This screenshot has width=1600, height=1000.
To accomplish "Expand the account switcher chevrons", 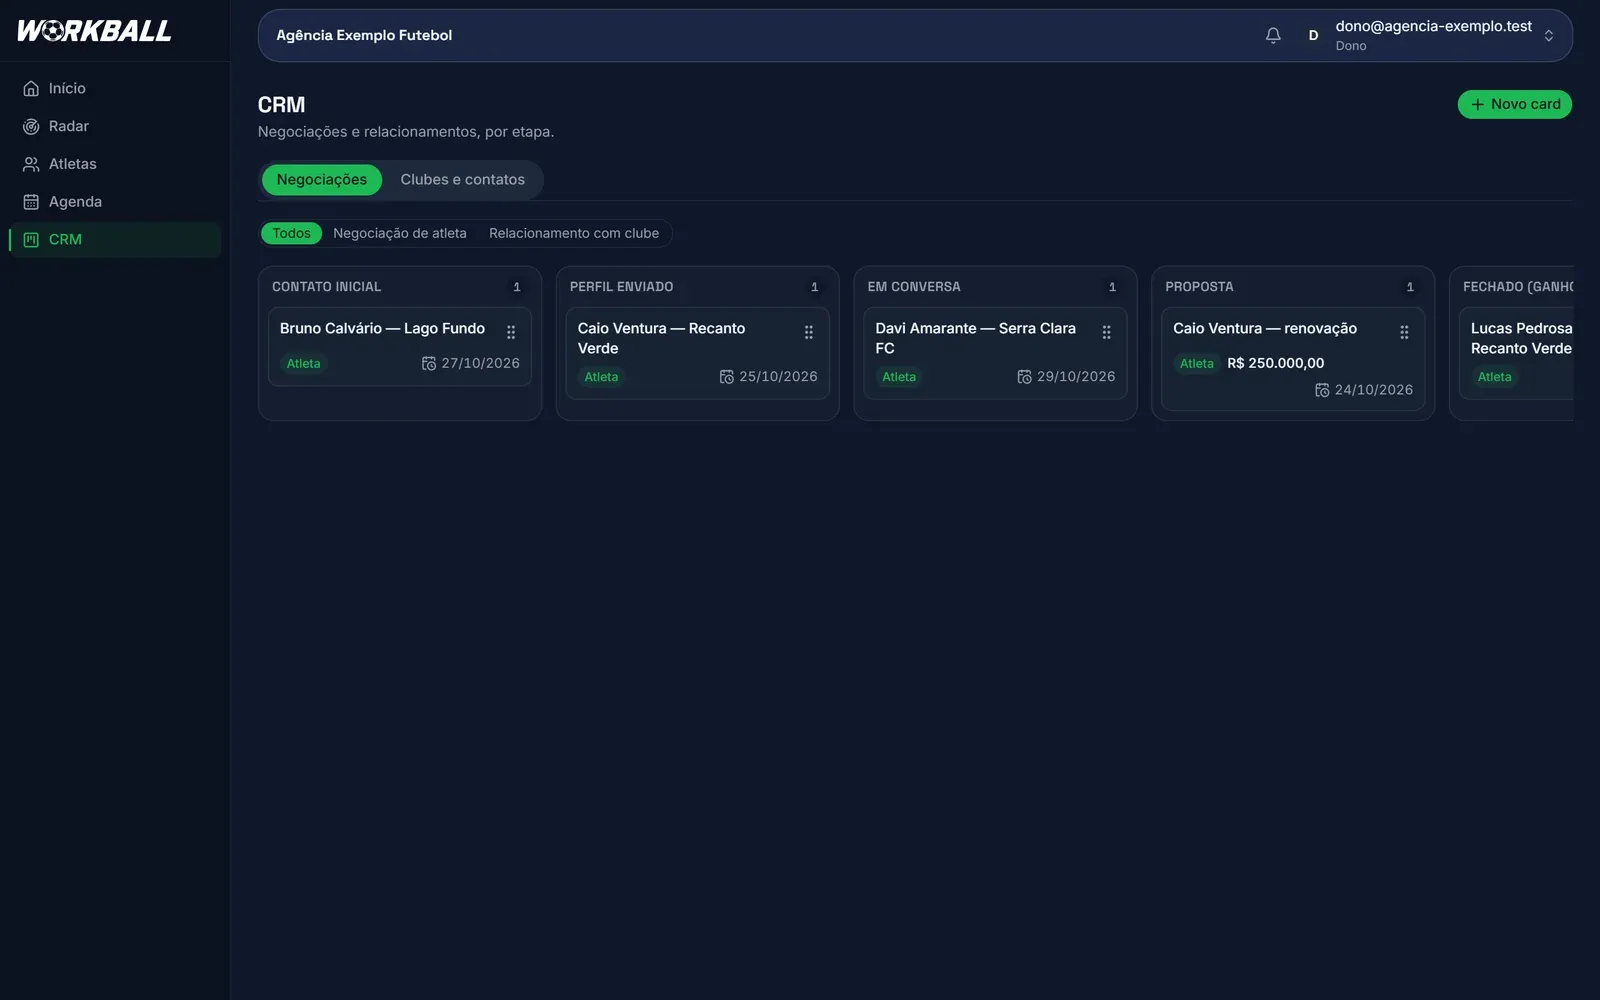I will coord(1548,35).
